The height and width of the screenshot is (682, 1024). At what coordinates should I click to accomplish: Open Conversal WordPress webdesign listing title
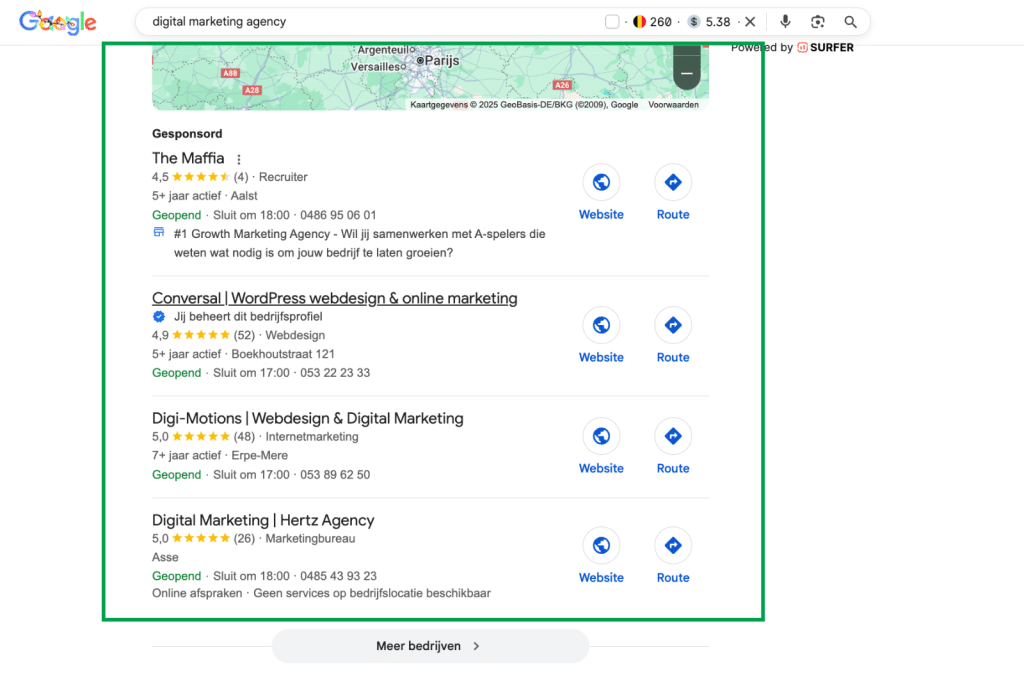click(x=334, y=298)
